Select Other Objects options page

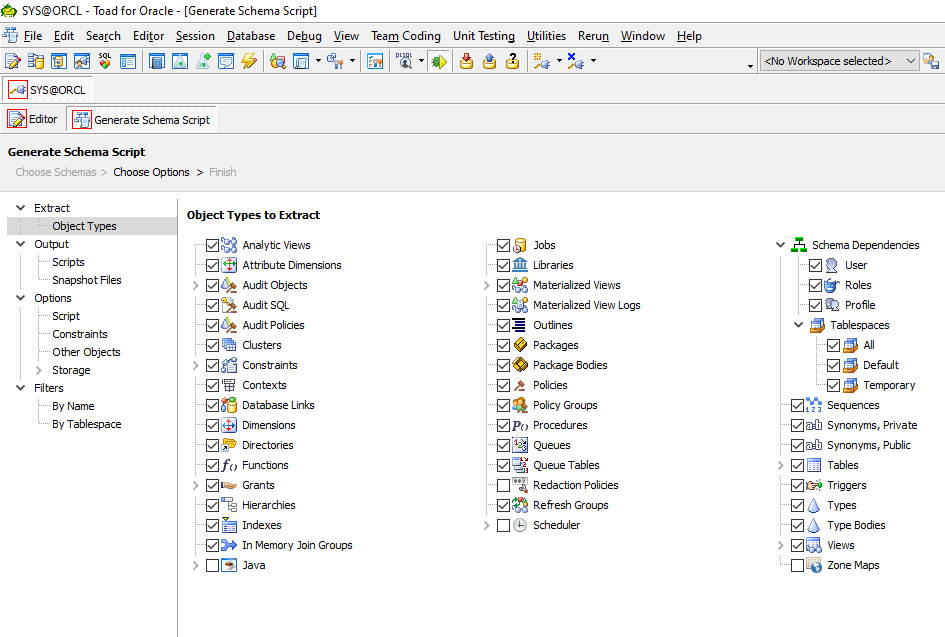[86, 352]
